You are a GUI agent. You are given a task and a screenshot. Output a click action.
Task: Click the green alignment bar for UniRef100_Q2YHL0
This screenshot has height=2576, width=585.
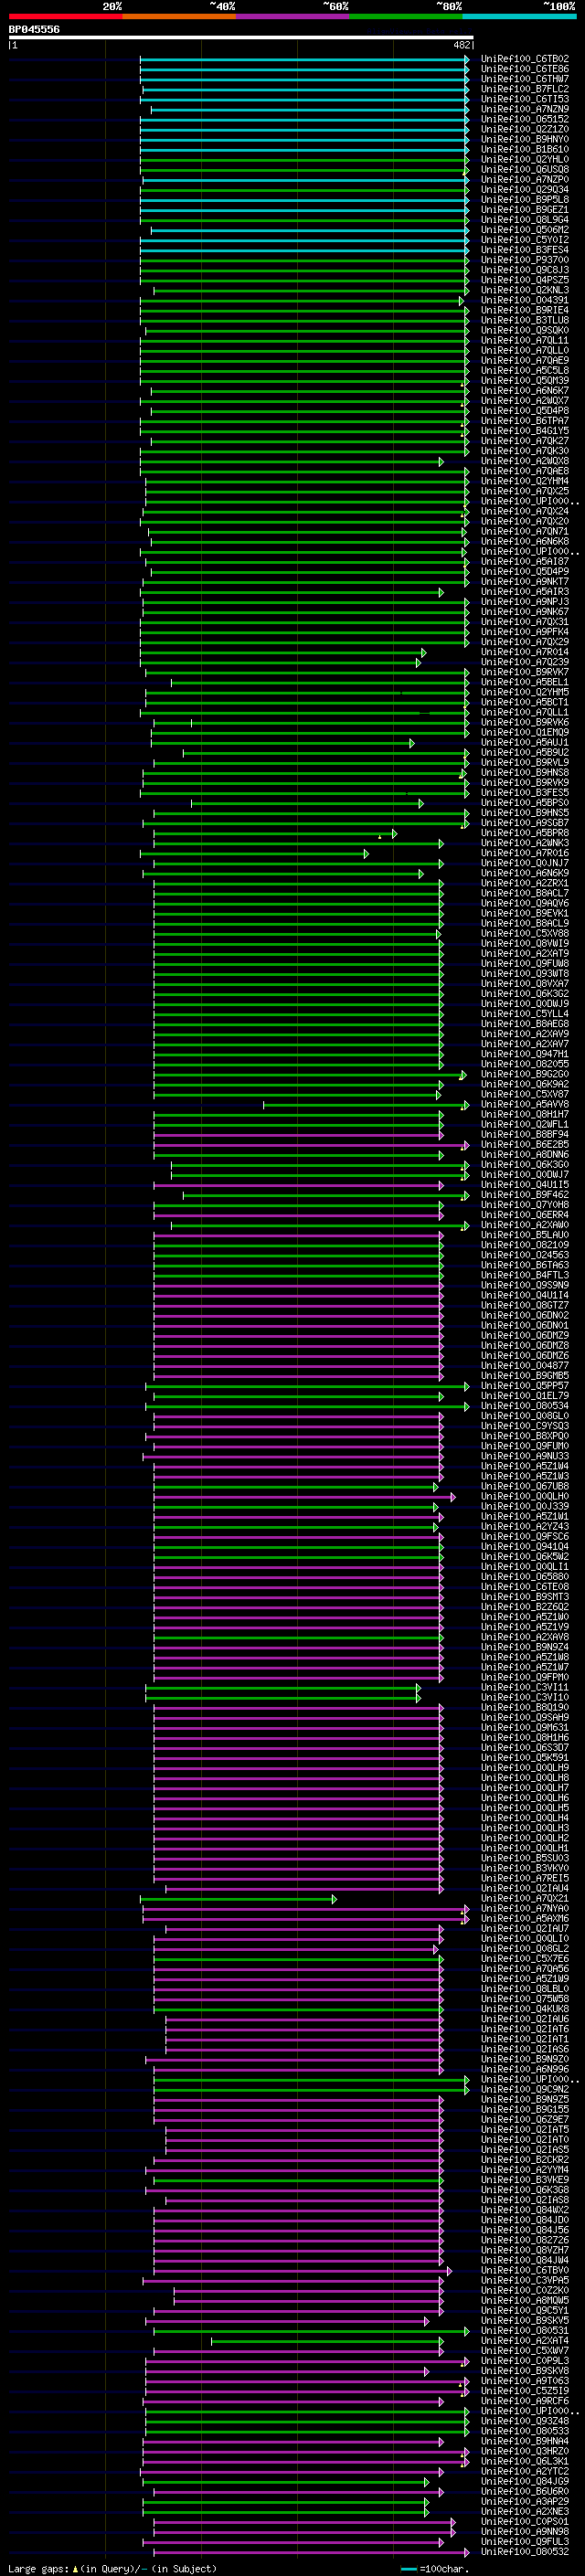point(304,159)
